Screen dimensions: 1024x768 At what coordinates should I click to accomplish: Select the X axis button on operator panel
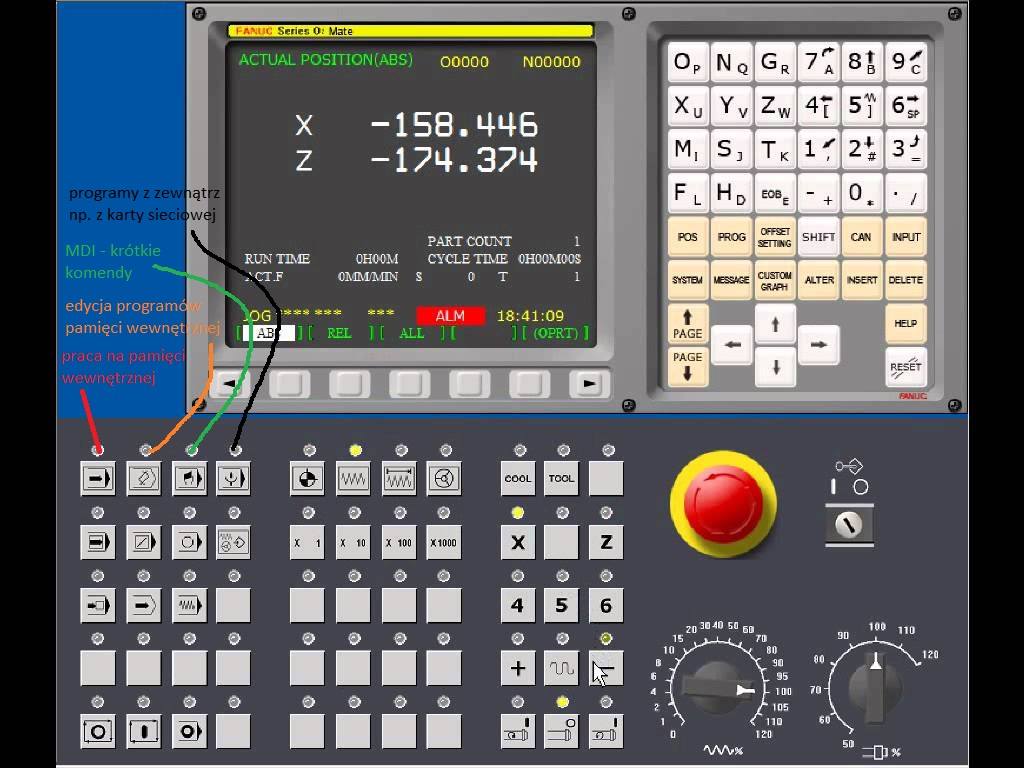coord(518,542)
